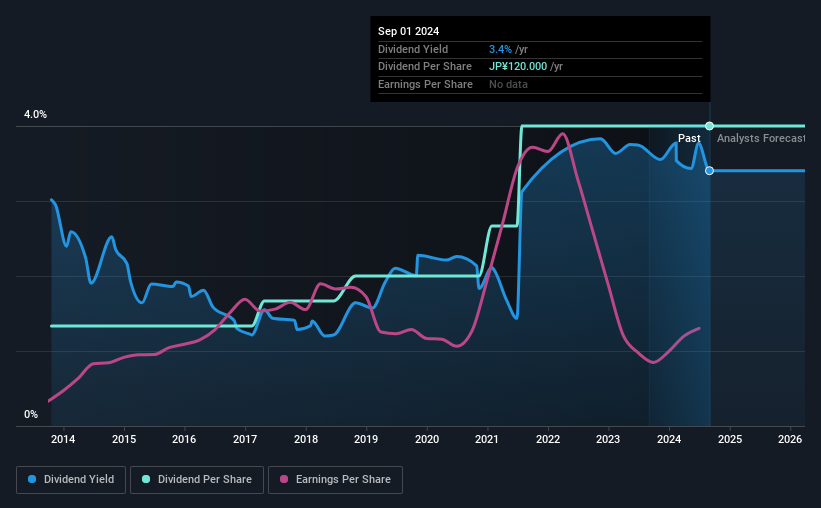This screenshot has width=821, height=508.
Task: Click the tooltip 'Earnings Per Share' row label
Action: coord(425,84)
